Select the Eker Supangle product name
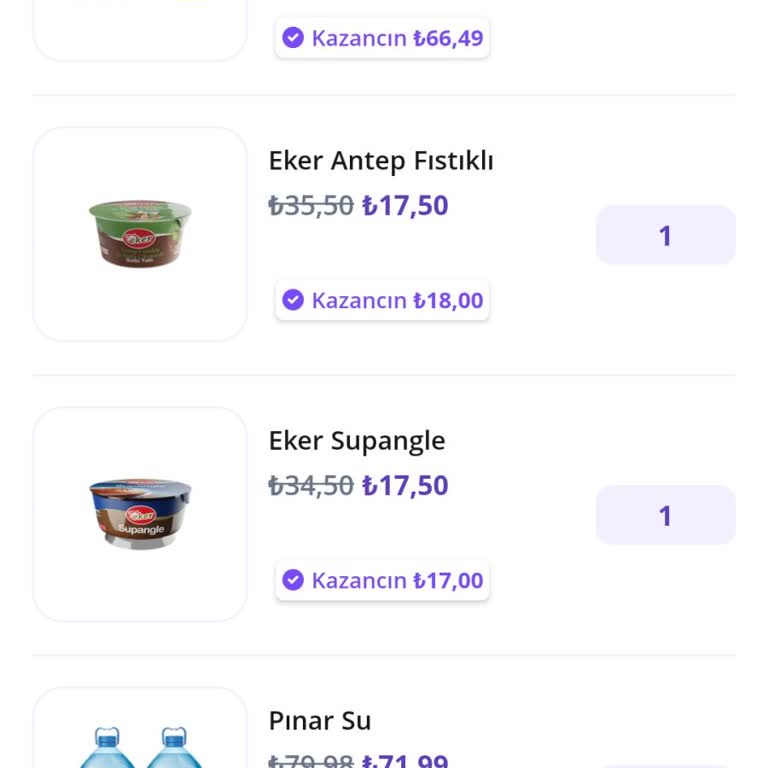This screenshot has height=768, width=768. [357, 441]
